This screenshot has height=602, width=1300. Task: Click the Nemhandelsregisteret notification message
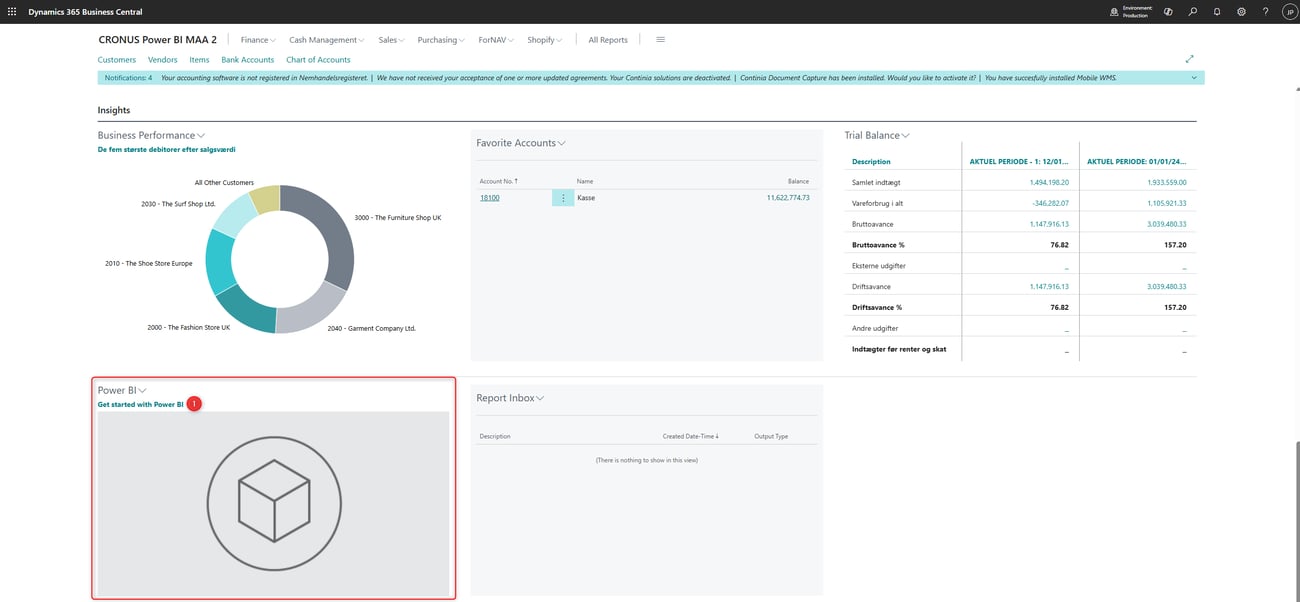[265, 77]
